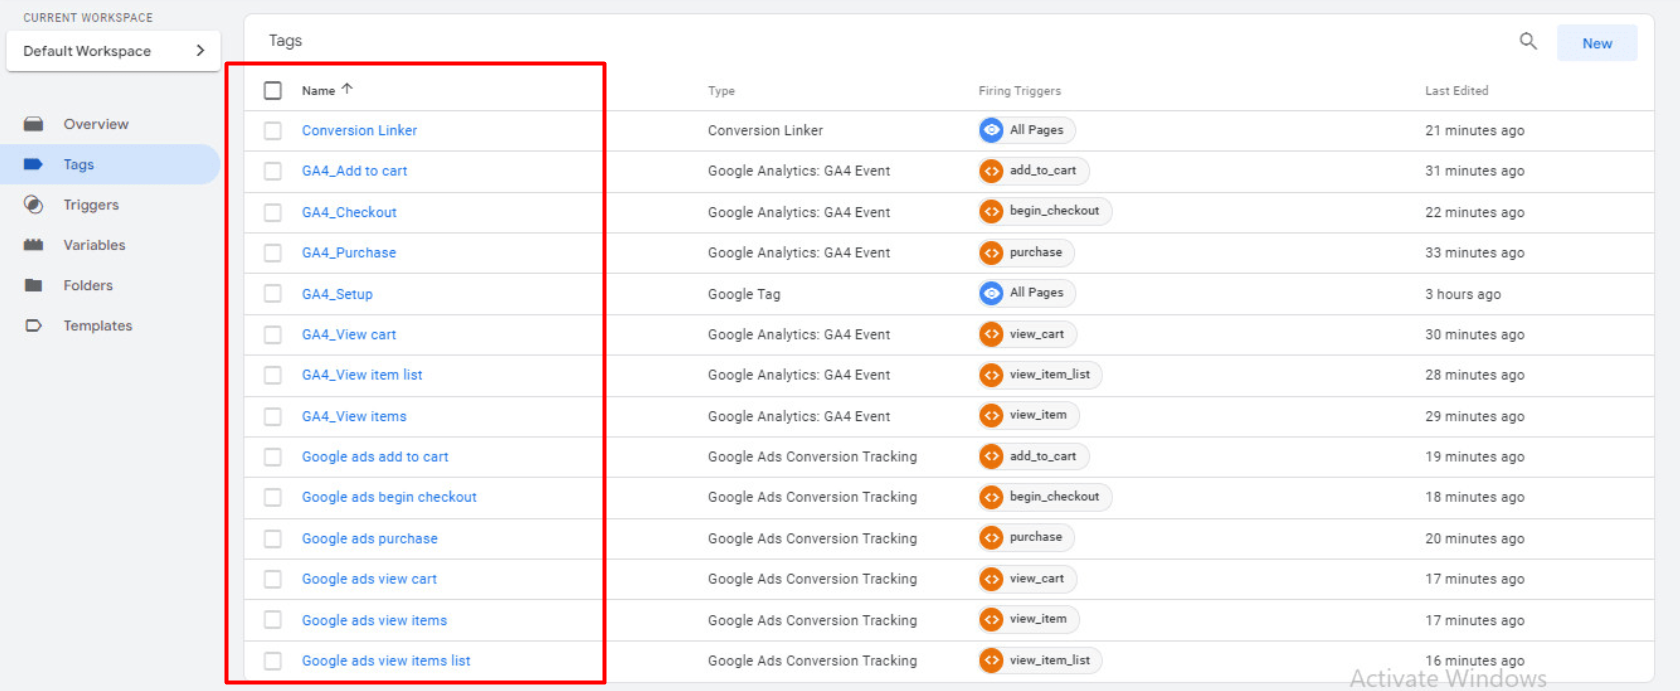Click the Templates icon in sidebar
Screen dimensions: 1680x691
[34, 326]
